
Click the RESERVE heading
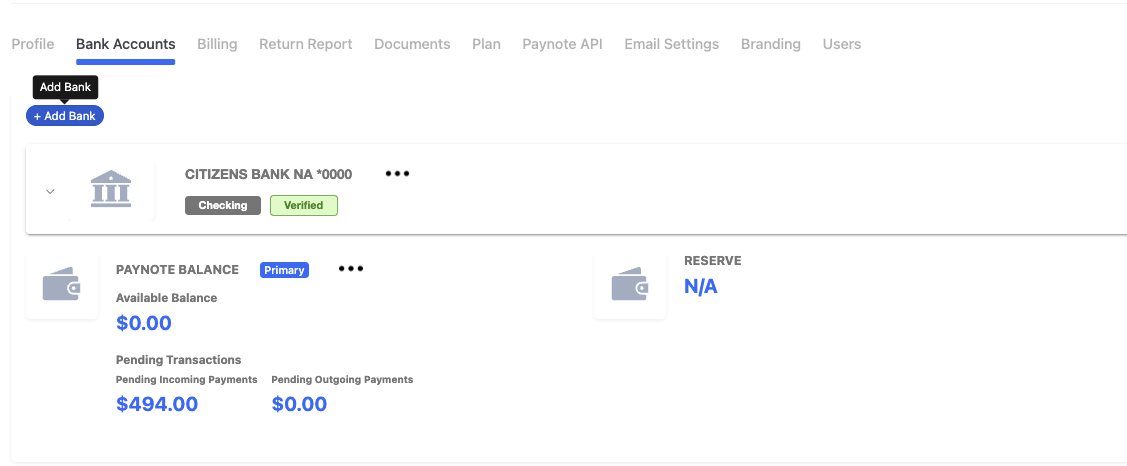(712, 261)
